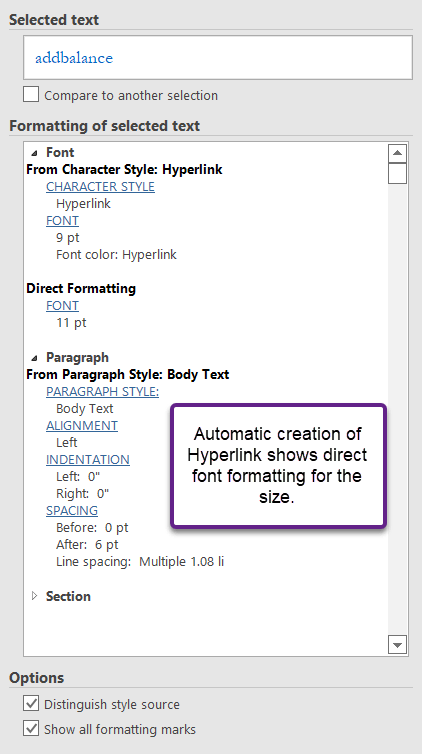Open the CHARACTER STYLE link

(100, 187)
